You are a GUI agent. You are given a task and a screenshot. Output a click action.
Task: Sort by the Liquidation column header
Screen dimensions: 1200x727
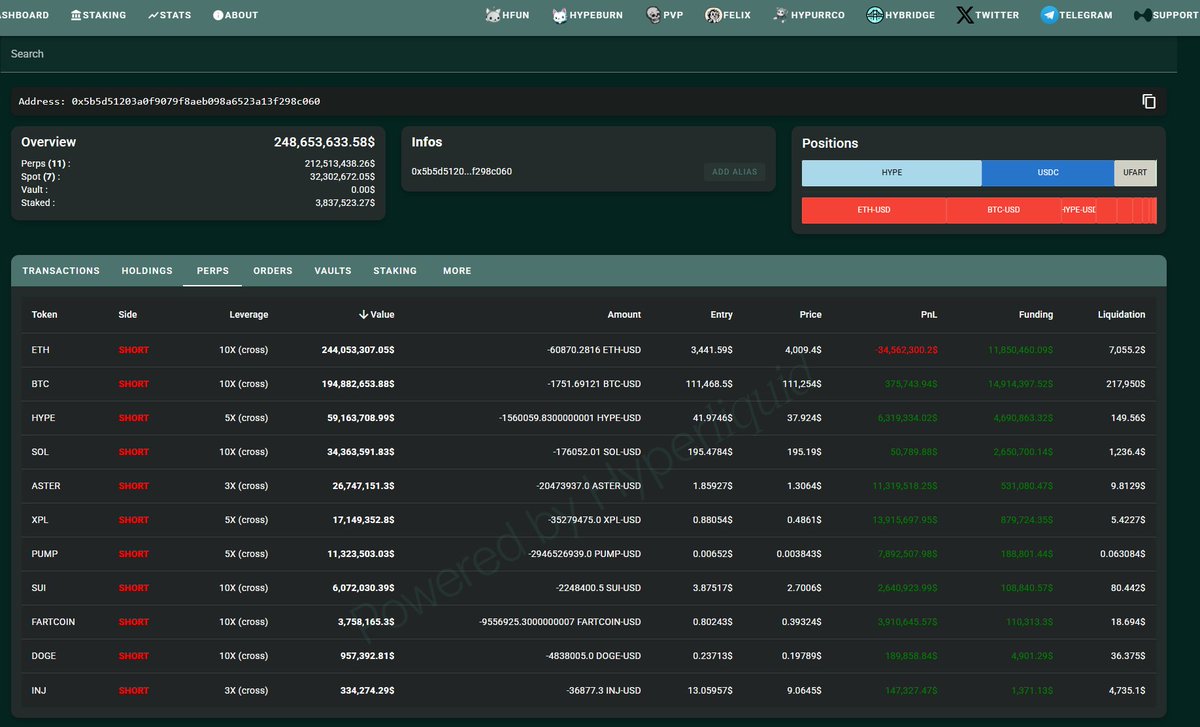point(1121,314)
